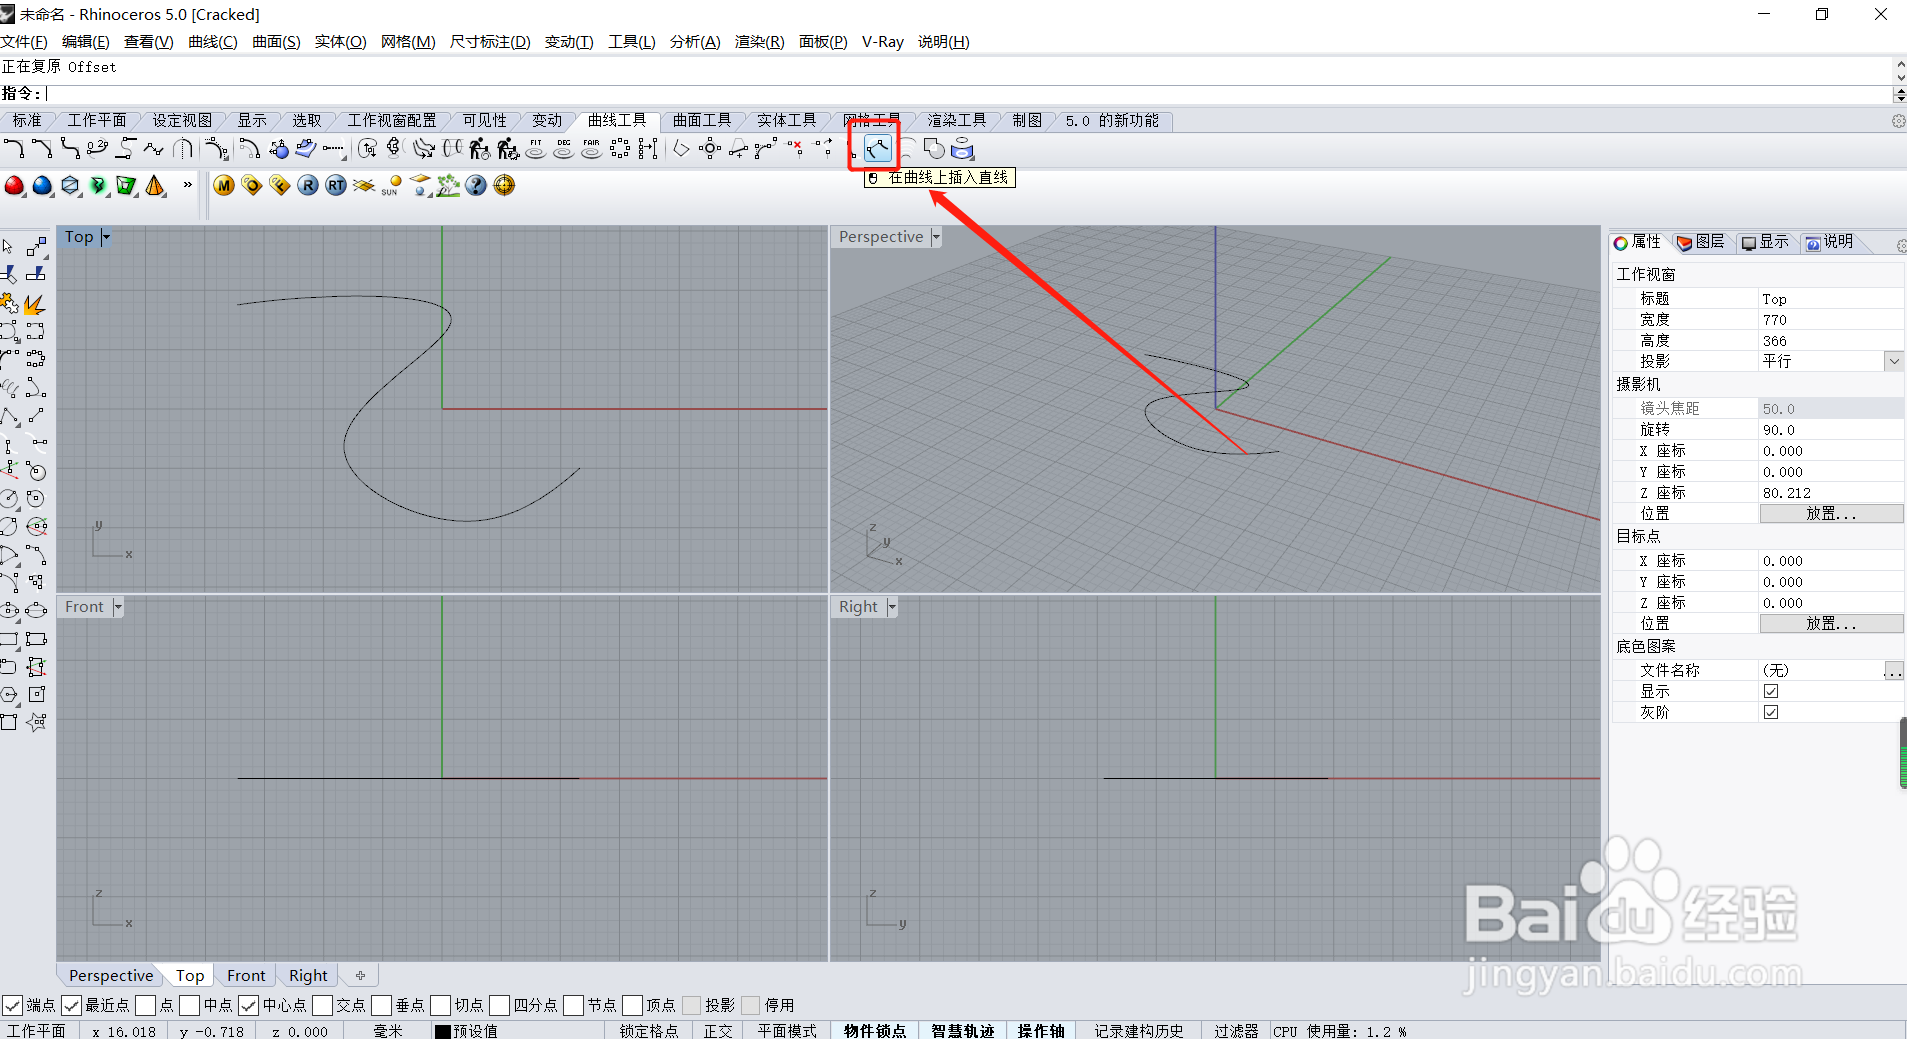Open the 文件(F) menu

24,41
